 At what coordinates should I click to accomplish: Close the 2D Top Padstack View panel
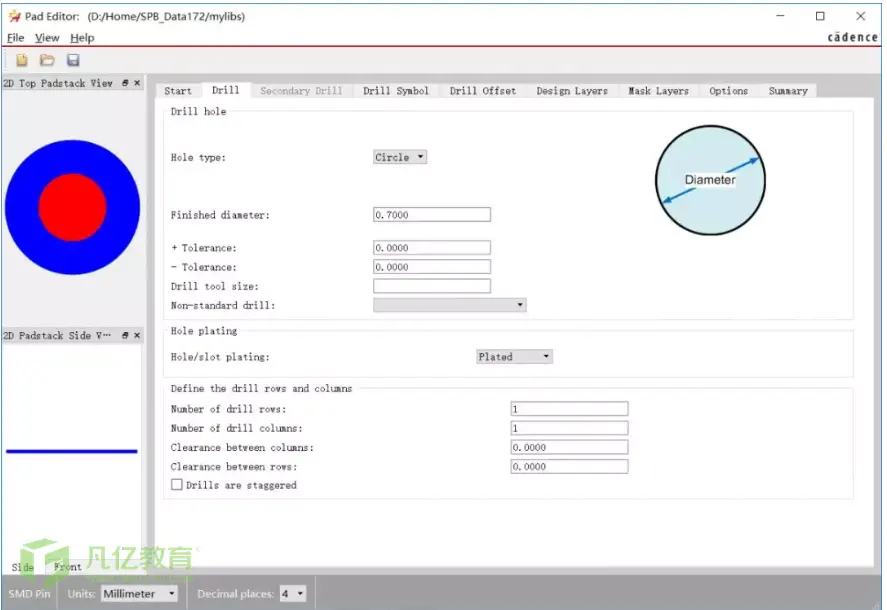pos(137,83)
